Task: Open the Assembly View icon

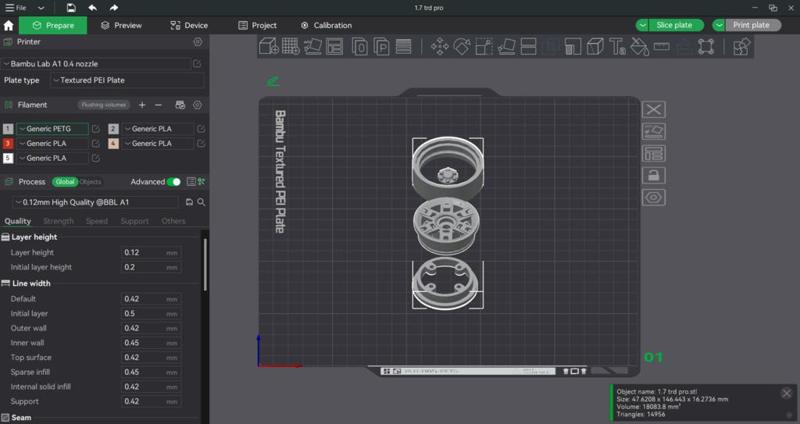Action: coord(741,46)
